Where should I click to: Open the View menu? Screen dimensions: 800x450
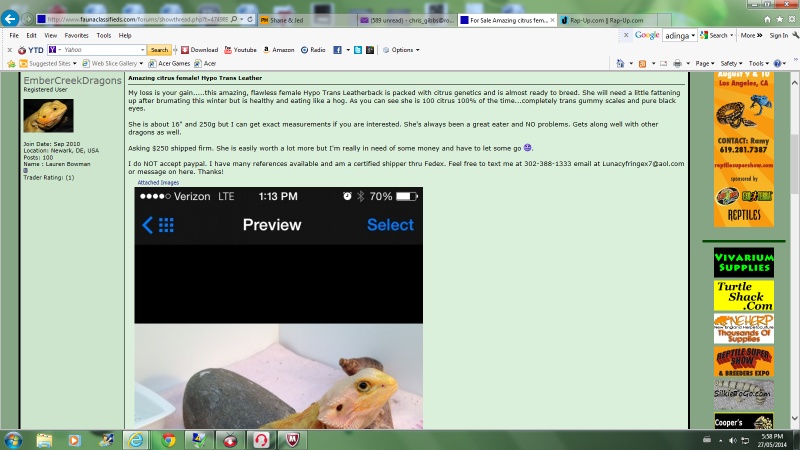[51, 36]
